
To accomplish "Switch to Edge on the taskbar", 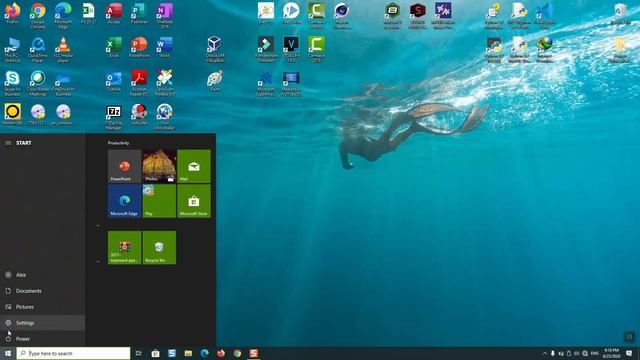I will point(204,353).
